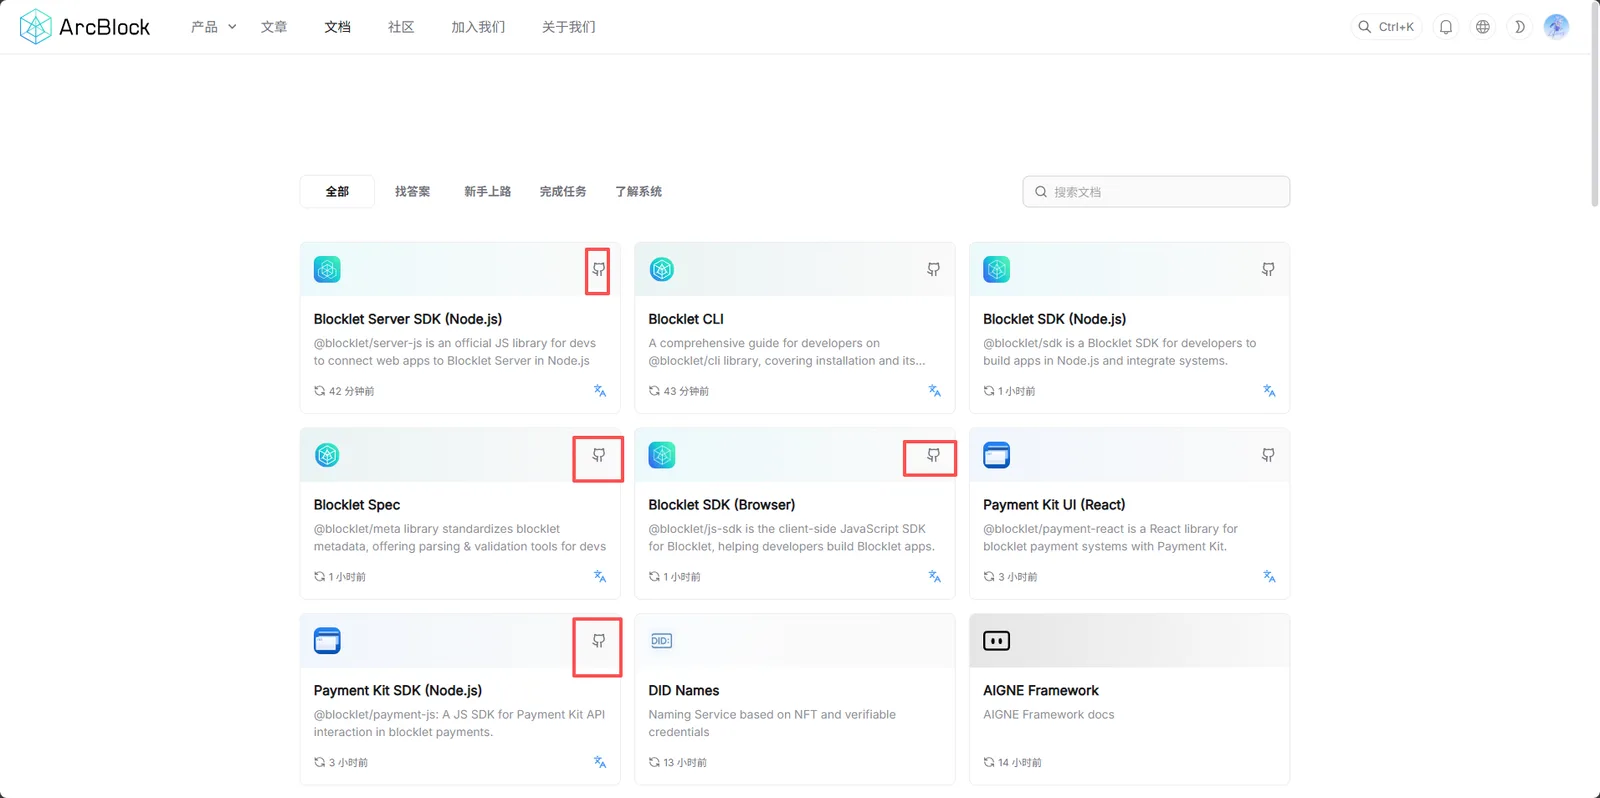Click the DID Names card logo
Viewport: 1600px width, 798px height.
pos(662,641)
